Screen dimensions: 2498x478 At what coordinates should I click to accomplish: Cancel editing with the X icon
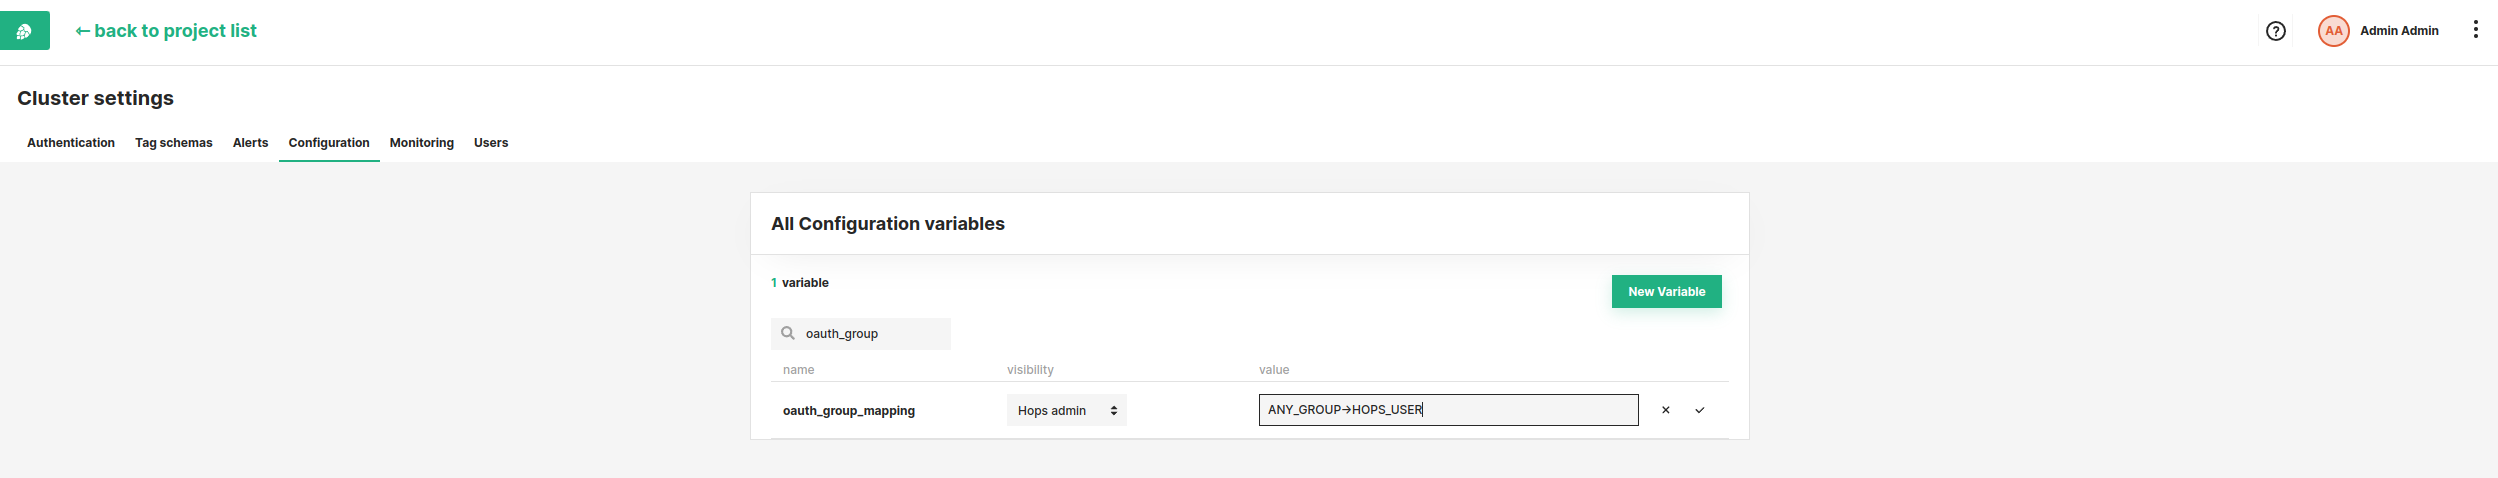click(1665, 410)
